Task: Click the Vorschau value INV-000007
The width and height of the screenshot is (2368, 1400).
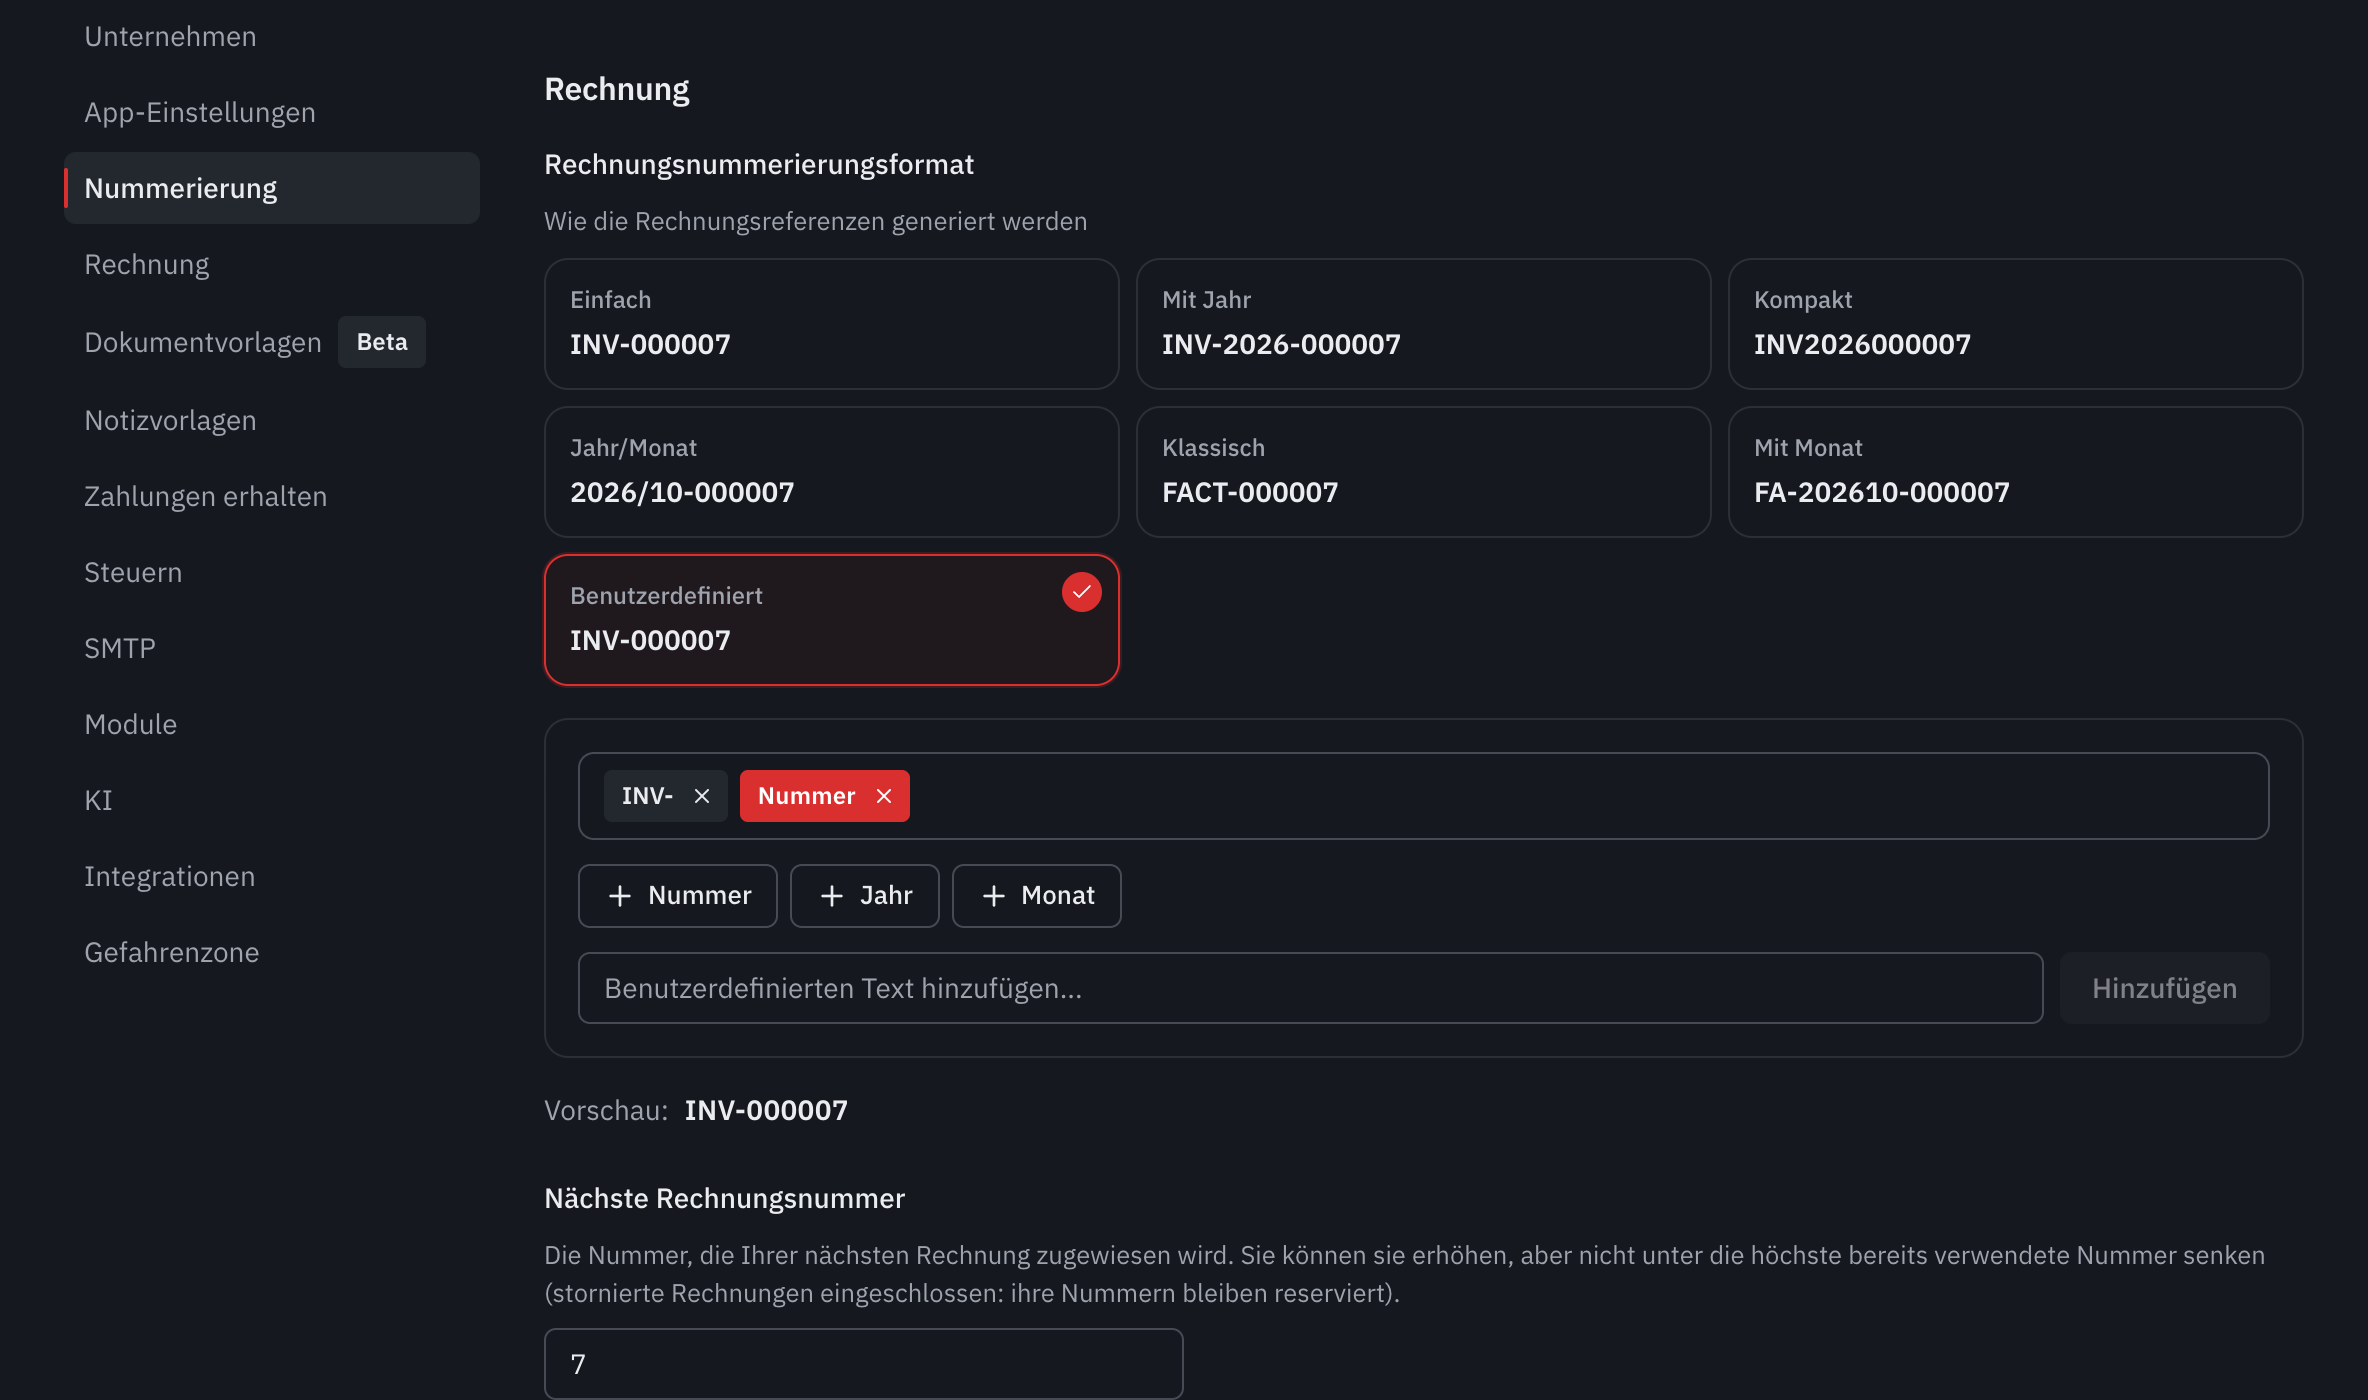Action: click(766, 1110)
